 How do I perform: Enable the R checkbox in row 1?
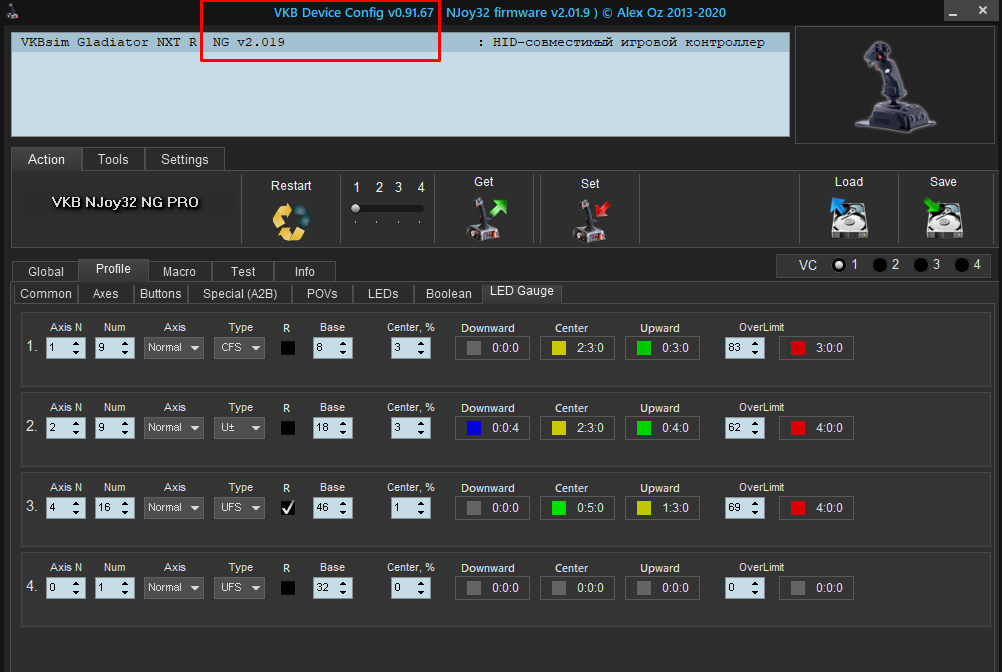288,348
